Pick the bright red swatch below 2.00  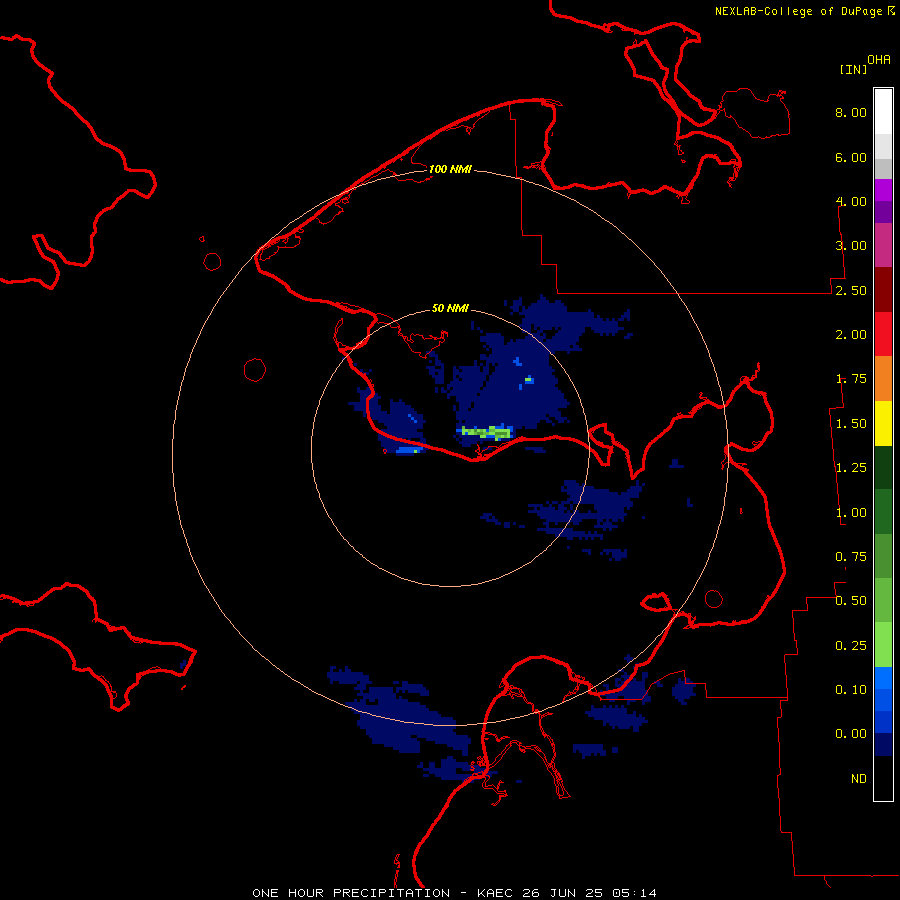(883, 334)
